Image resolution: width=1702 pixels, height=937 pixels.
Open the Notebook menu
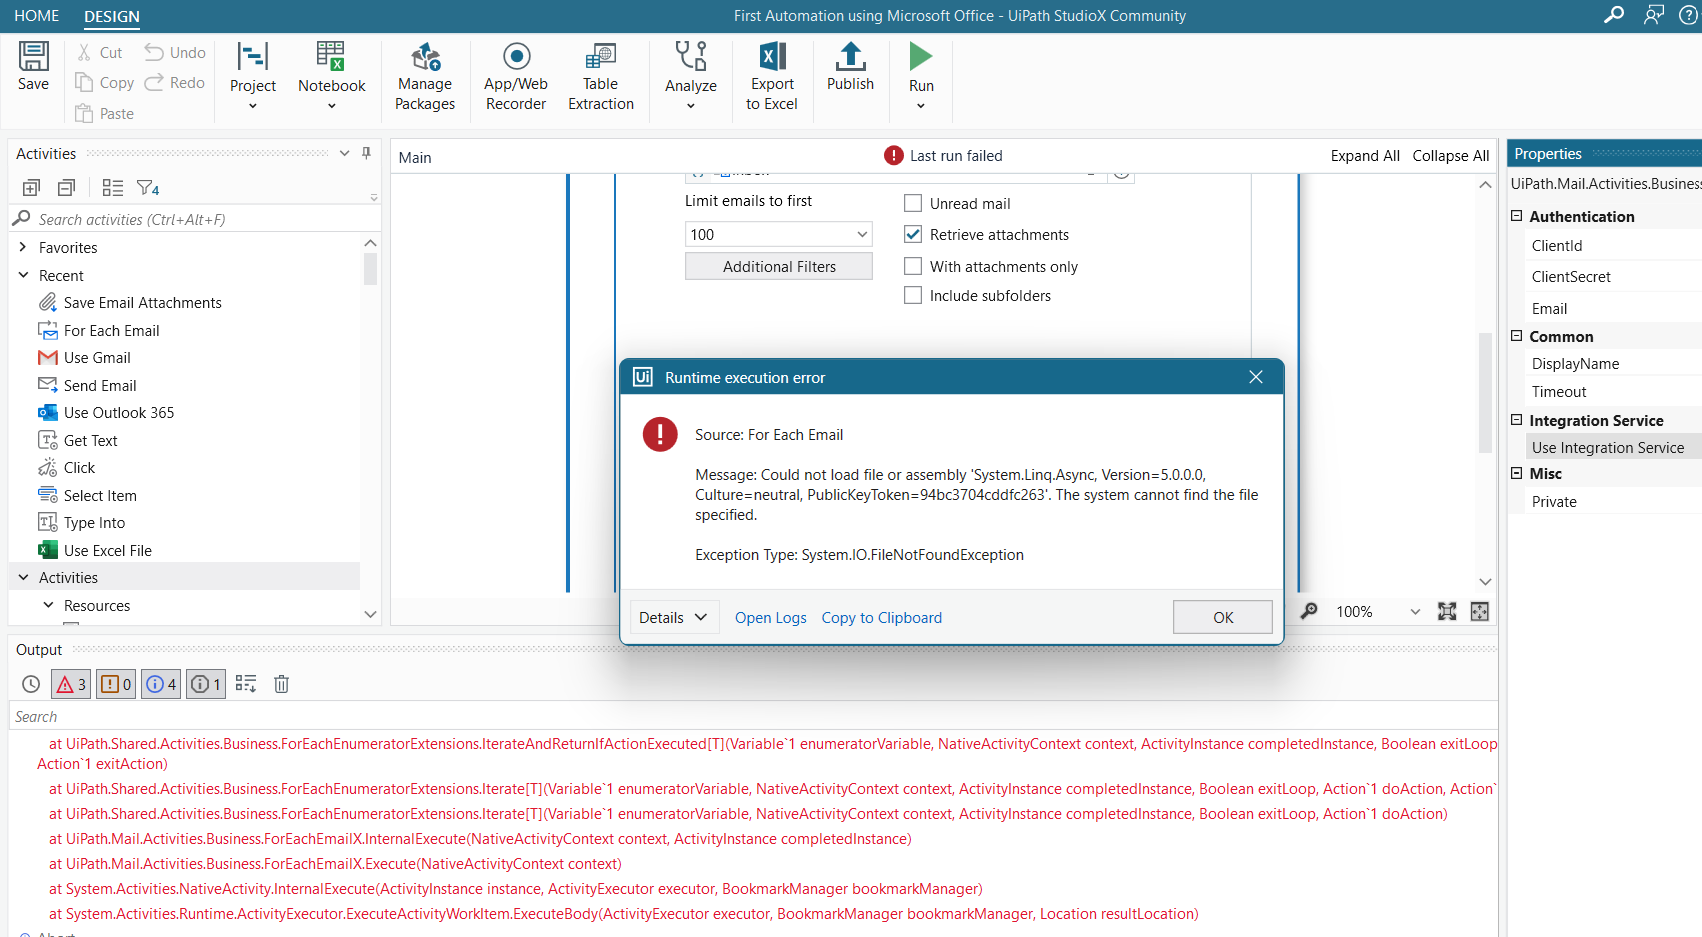coord(331,75)
